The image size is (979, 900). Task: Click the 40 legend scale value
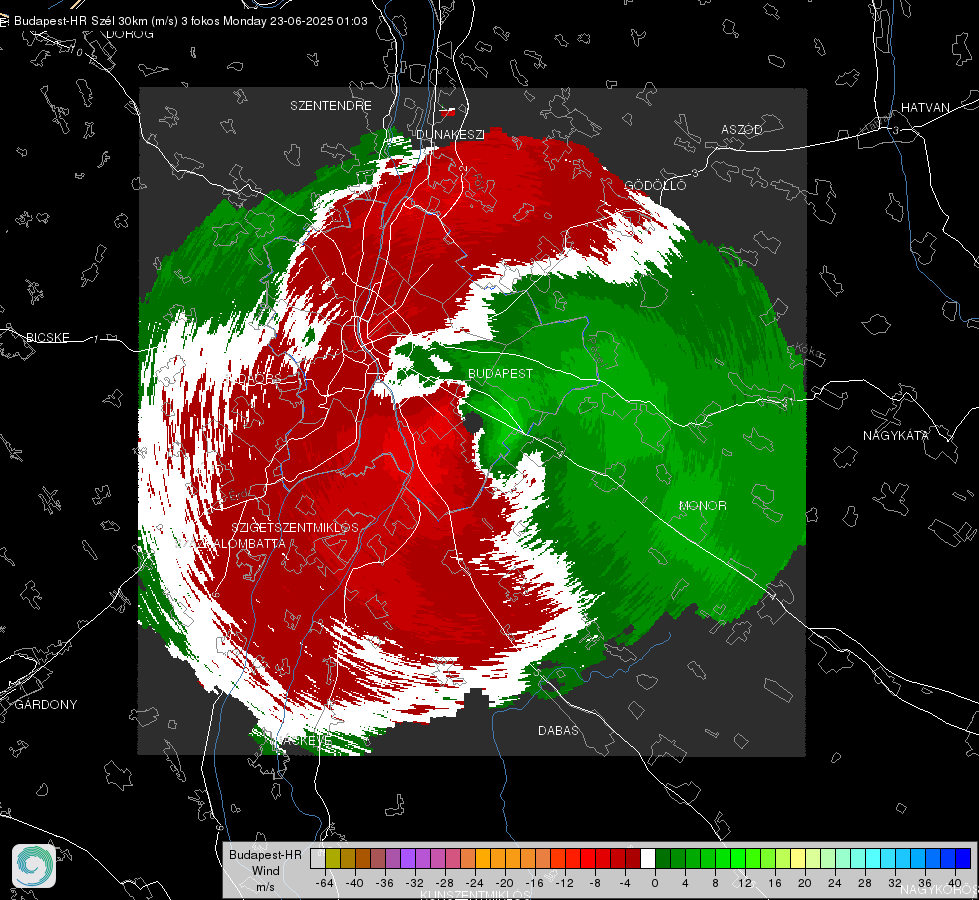point(955,883)
